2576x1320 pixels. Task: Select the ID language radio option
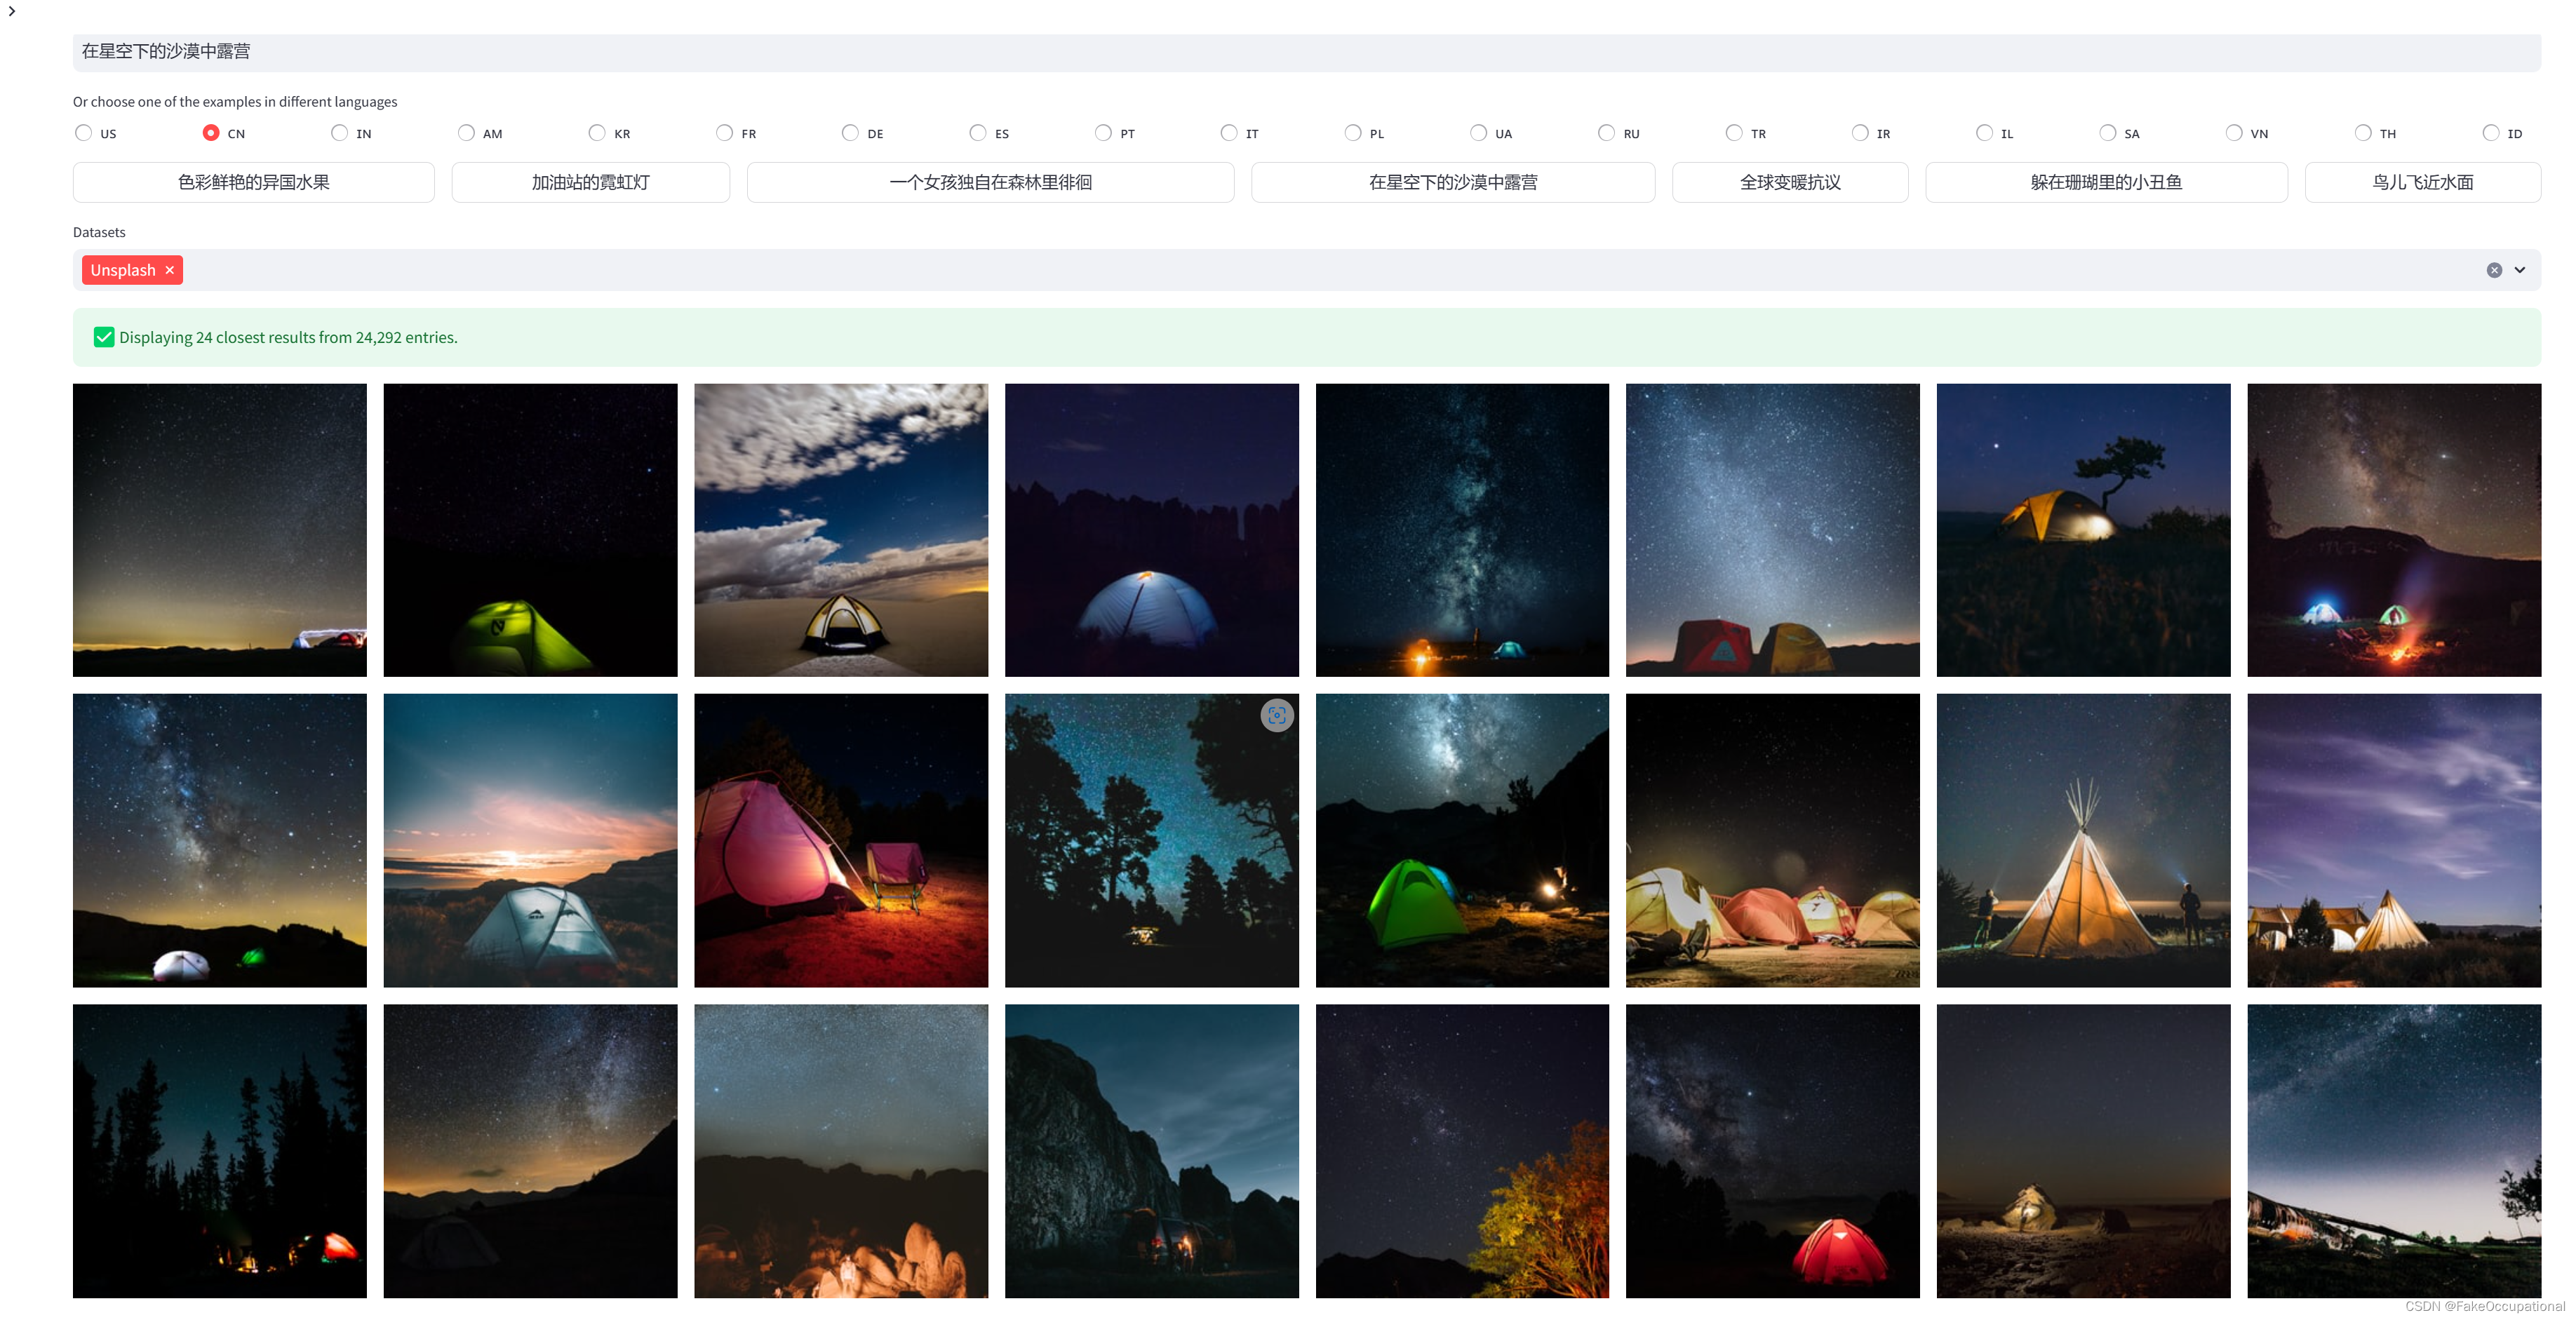2490,133
